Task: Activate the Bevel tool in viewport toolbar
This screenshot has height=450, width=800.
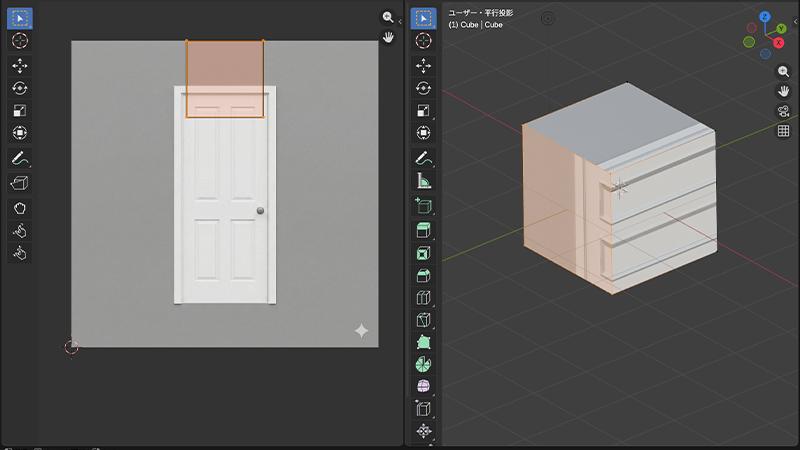Action: 423,275
